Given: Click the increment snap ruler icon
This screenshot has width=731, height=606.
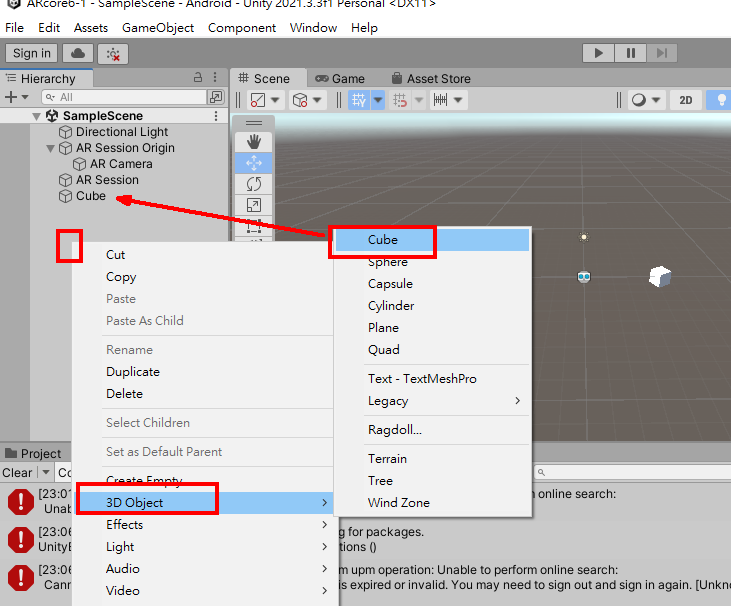Looking at the screenshot, I should [441, 100].
